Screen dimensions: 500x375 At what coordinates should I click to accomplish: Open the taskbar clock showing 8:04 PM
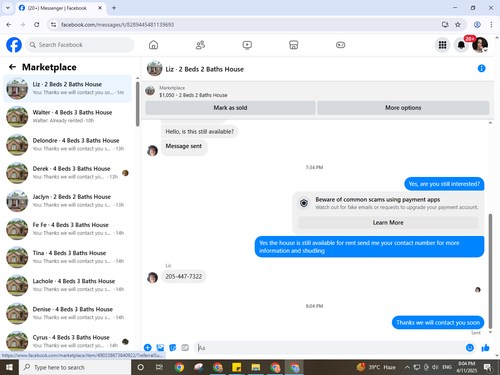tap(466, 367)
